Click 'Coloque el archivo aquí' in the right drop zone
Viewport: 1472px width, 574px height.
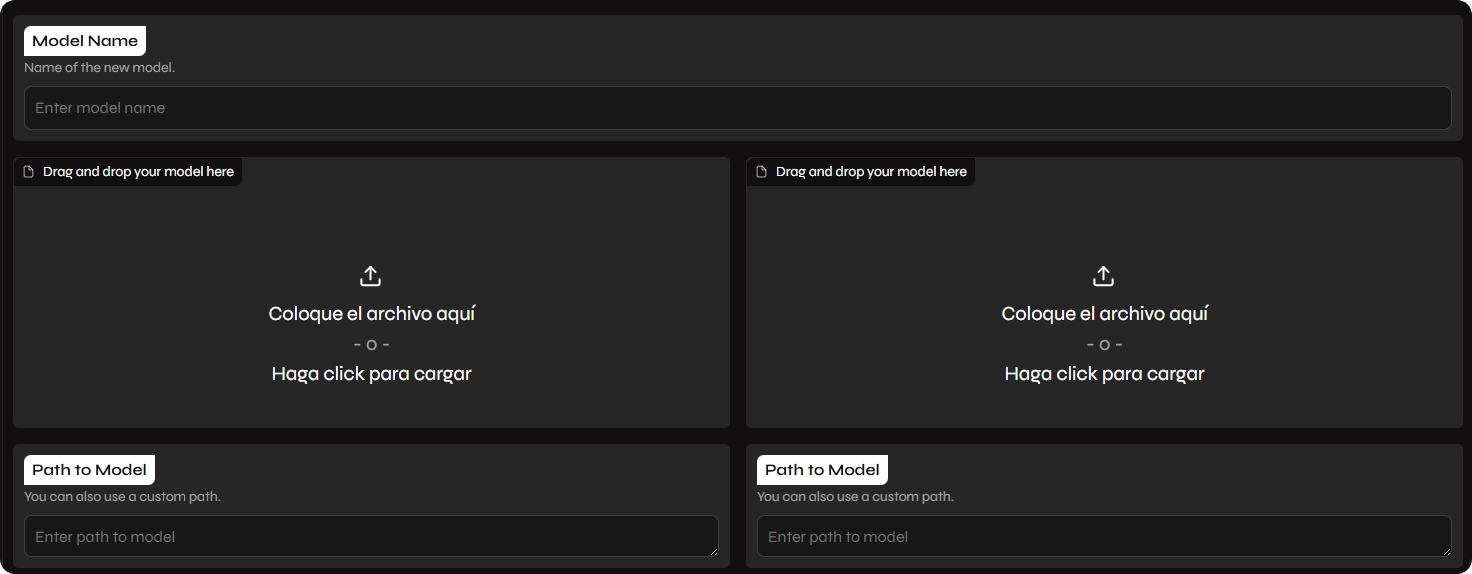pos(1104,314)
